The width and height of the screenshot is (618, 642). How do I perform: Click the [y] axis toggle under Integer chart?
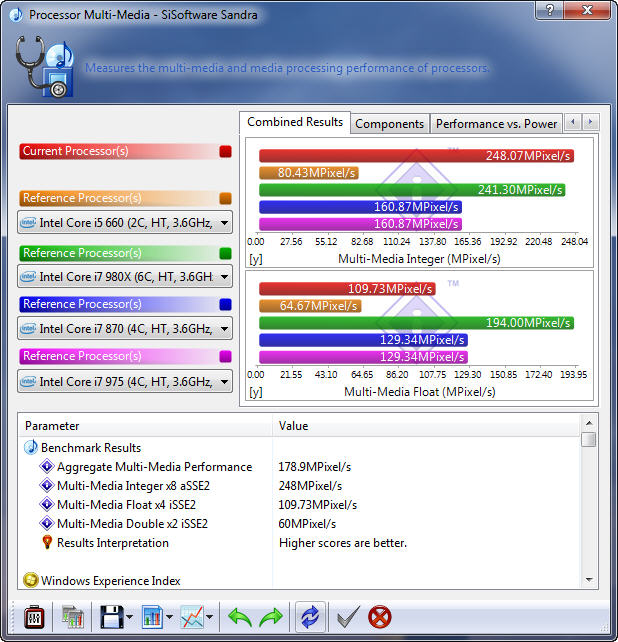tap(256, 259)
